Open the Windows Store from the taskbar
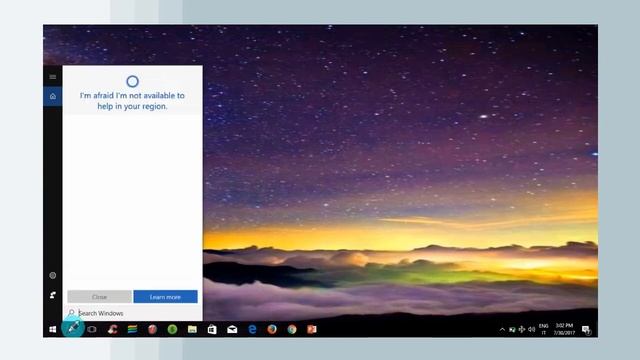 point(212,329)
